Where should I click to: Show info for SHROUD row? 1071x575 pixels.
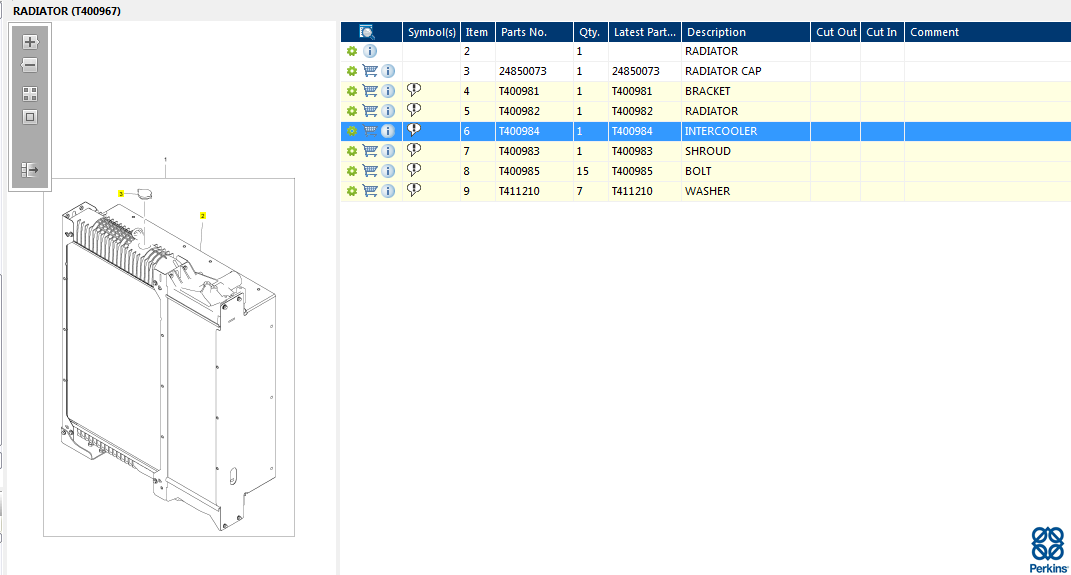[x=388, y=151]
